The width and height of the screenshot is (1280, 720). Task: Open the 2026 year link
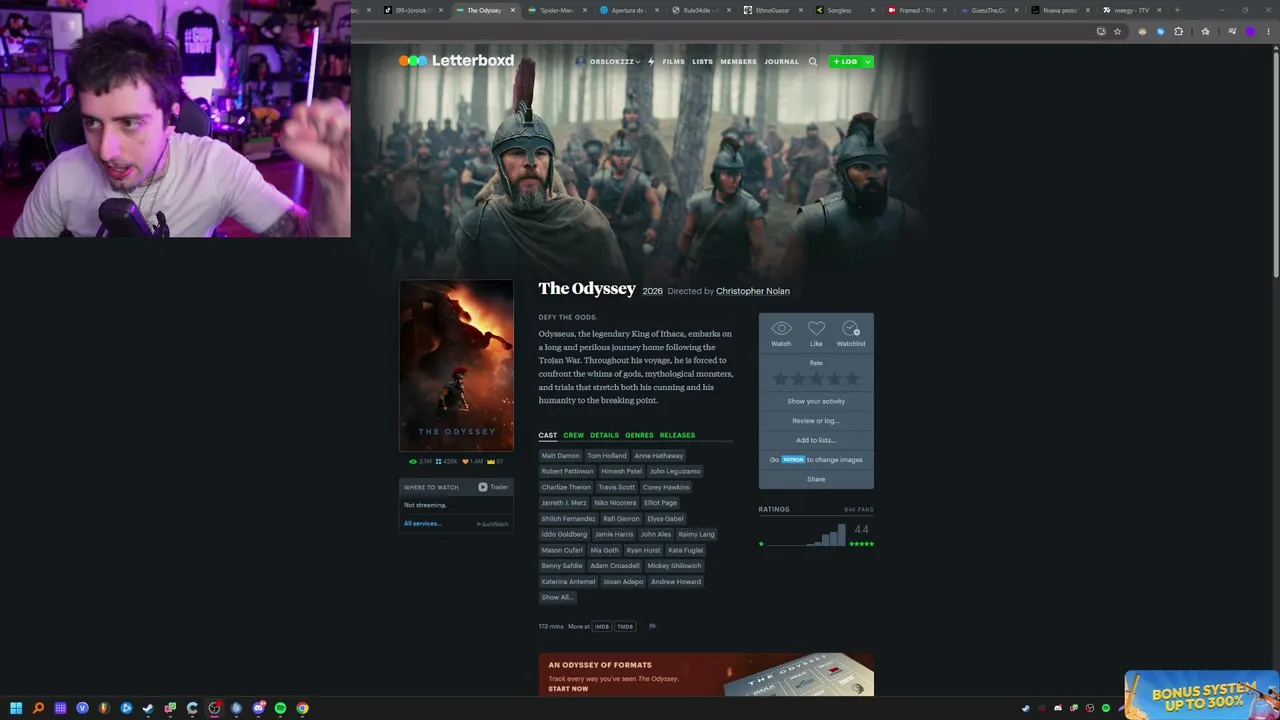tap(652, 291)
